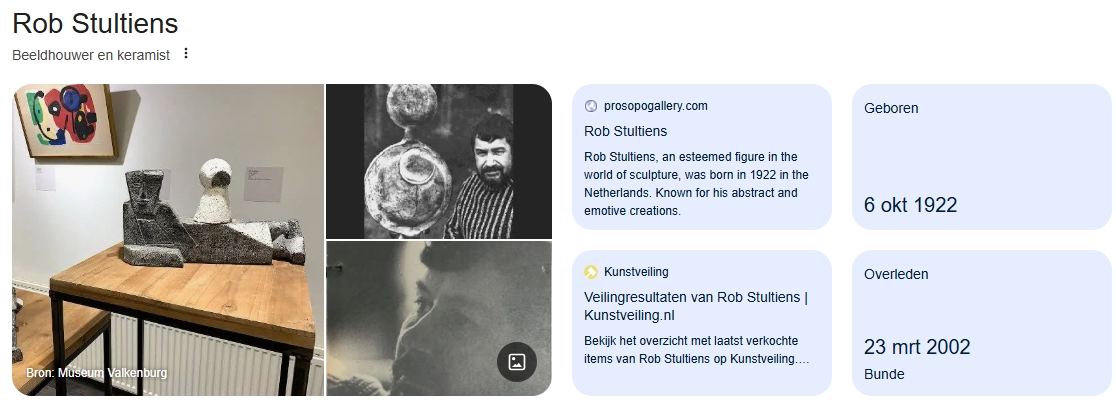Click the prosopogallery.com globe favicon

click(x=590, y=106)
